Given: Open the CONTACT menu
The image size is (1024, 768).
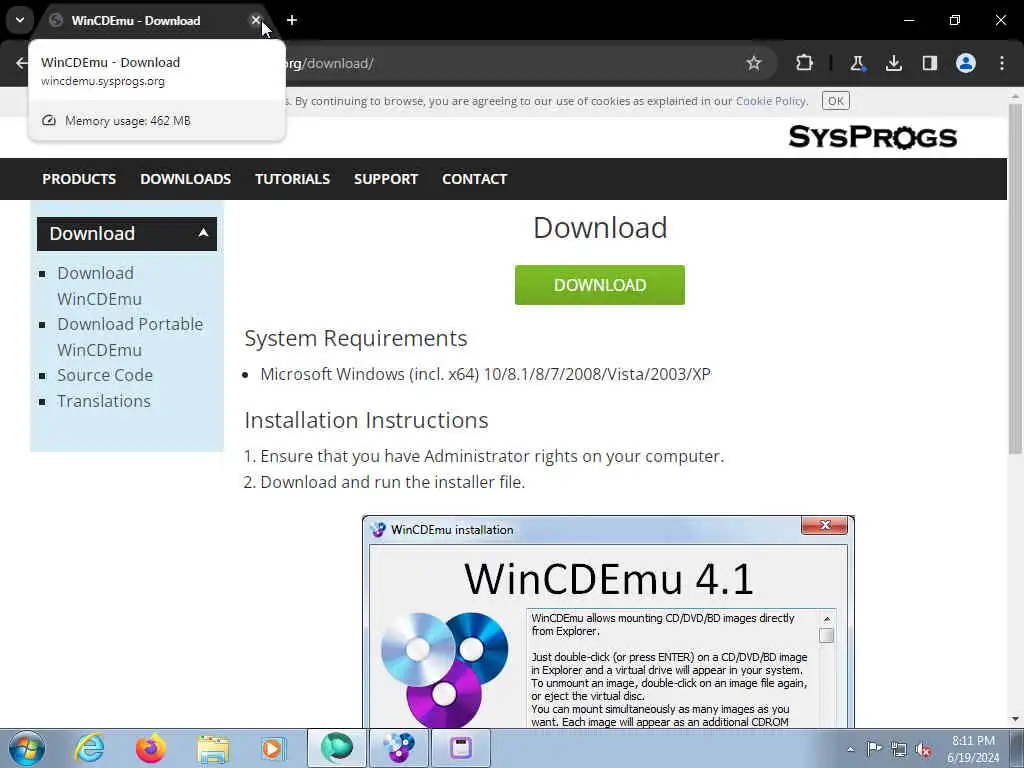Looking at the screenshot, I should (x=475, y=179).
